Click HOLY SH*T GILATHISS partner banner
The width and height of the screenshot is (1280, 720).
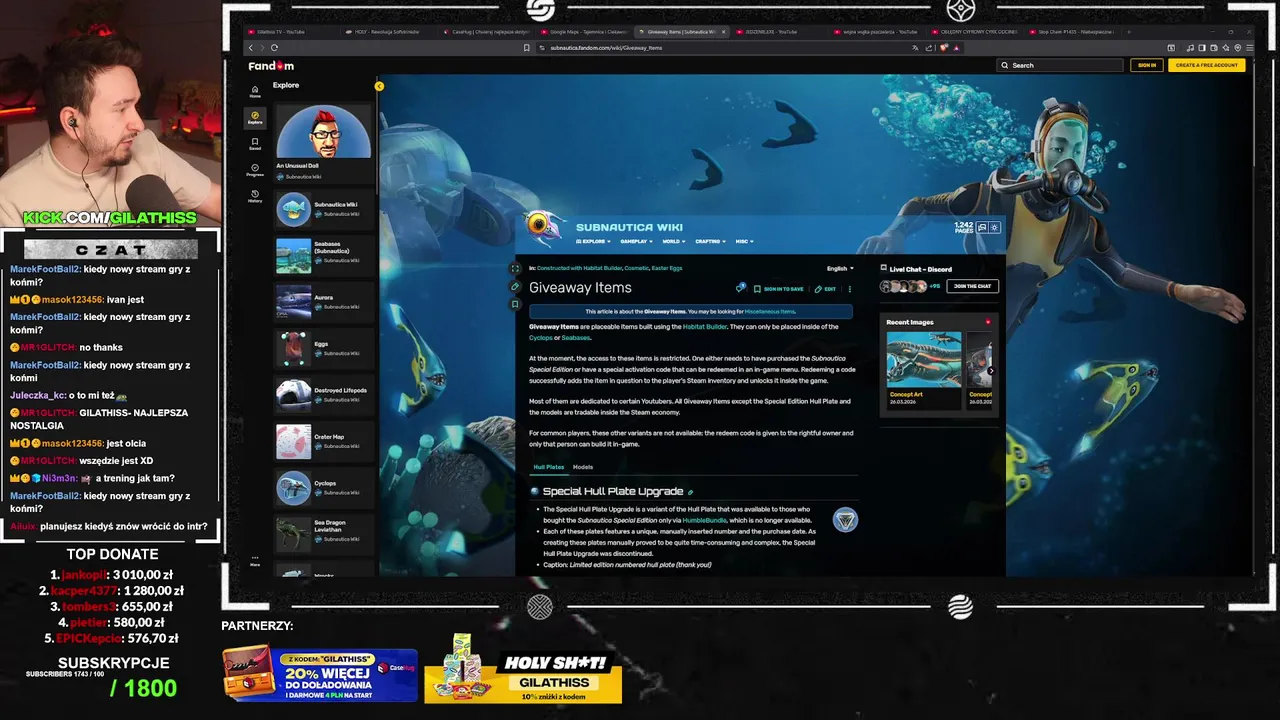(x=523, y=670)
